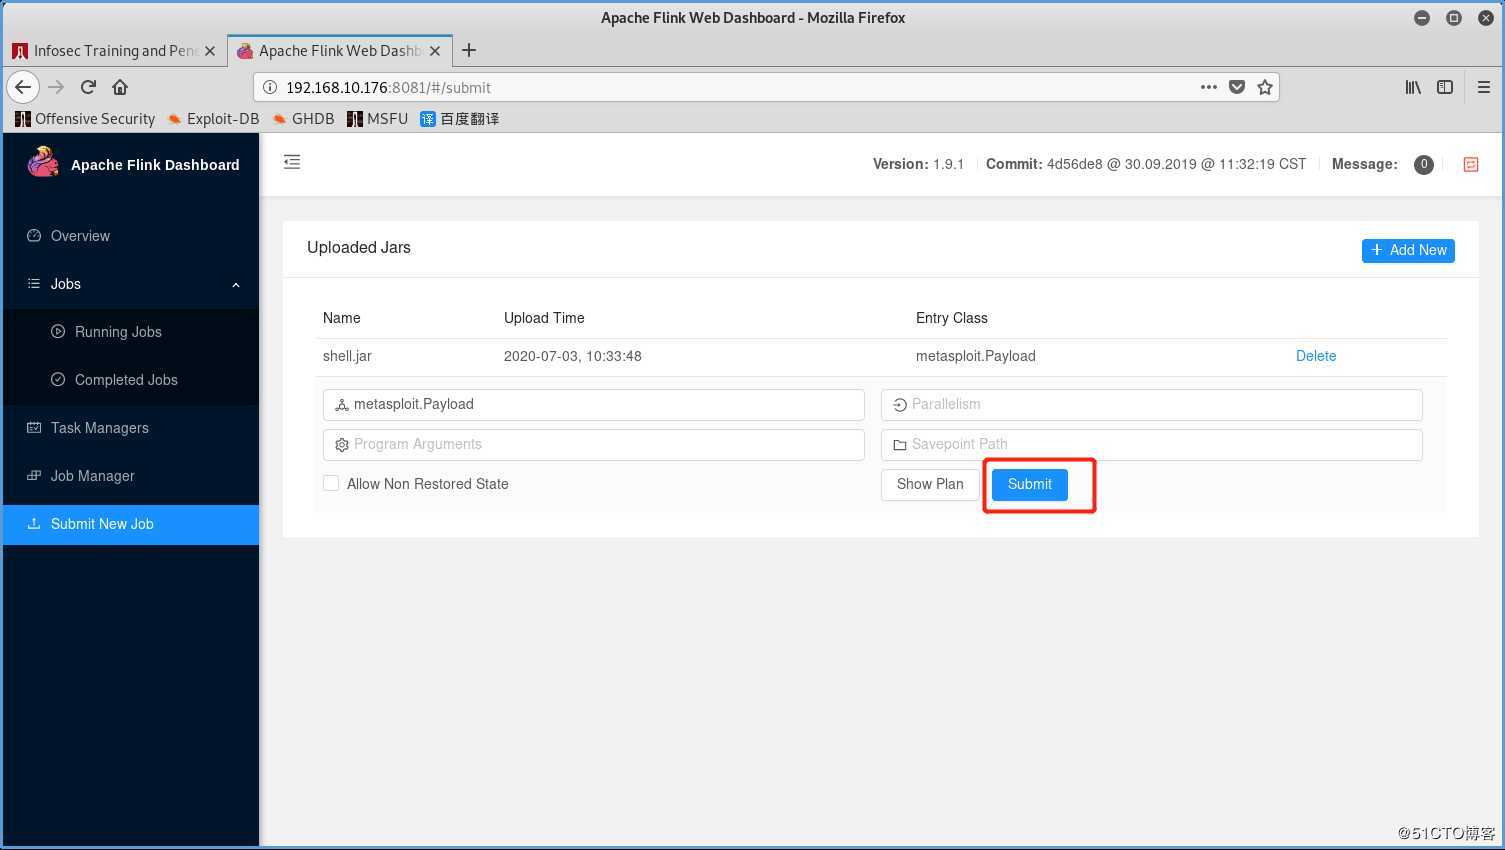Open Task Managers page

tap(131, 428)
